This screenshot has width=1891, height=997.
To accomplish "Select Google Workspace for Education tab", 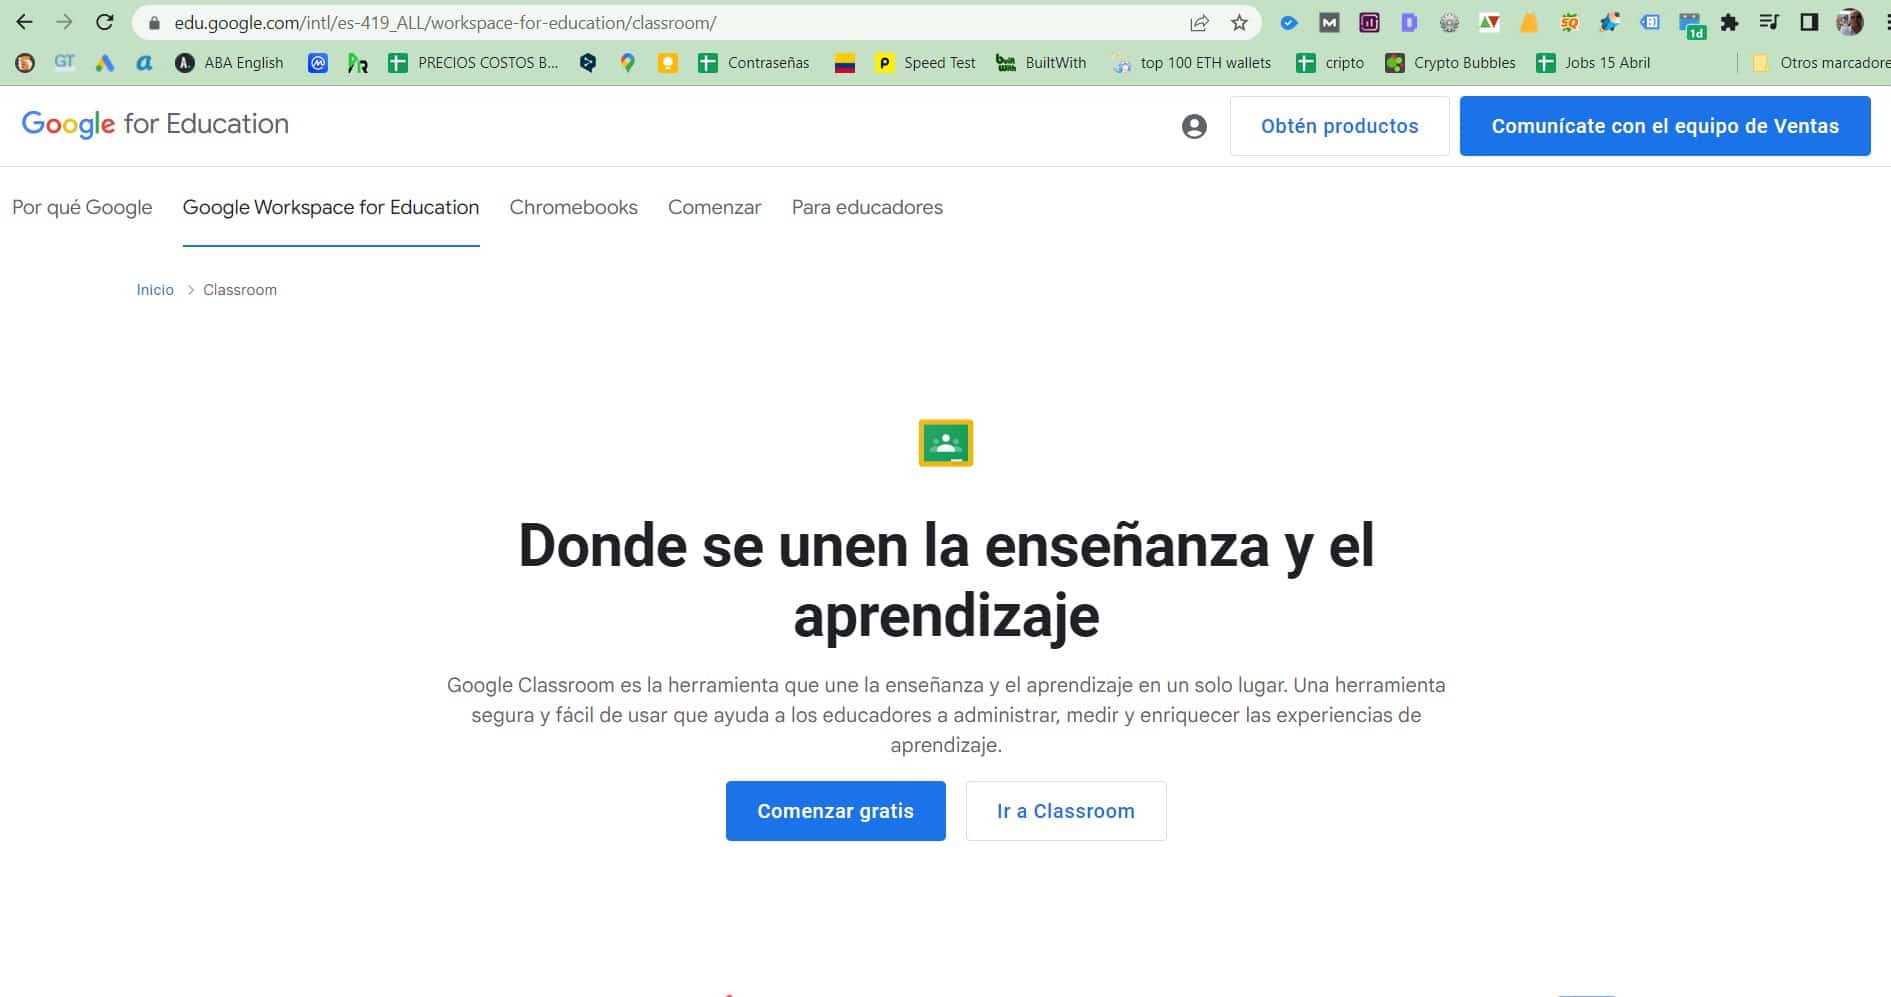I will coord(331,207).
